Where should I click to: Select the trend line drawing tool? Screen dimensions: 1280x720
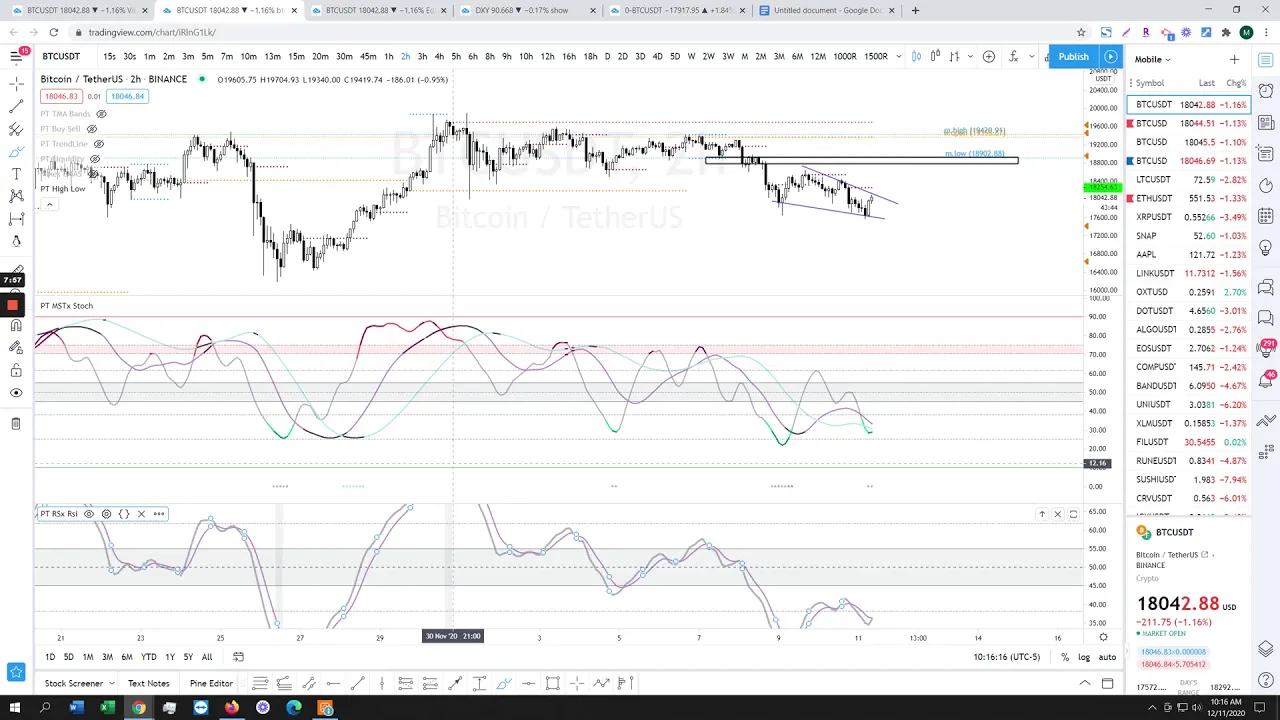(x=16, y=107)
